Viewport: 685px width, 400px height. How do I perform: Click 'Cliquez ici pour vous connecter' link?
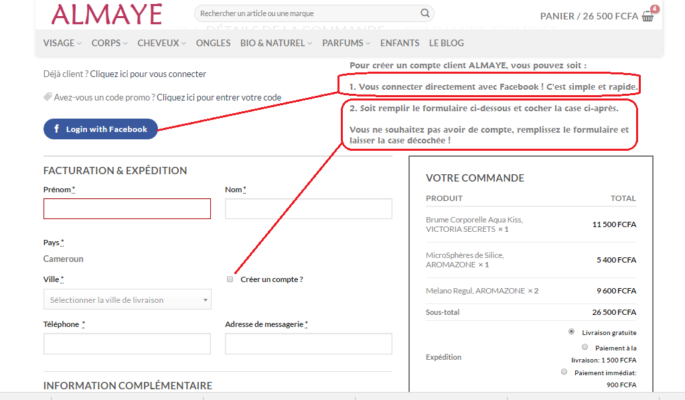pyautogui.click(x=148, y=74)
